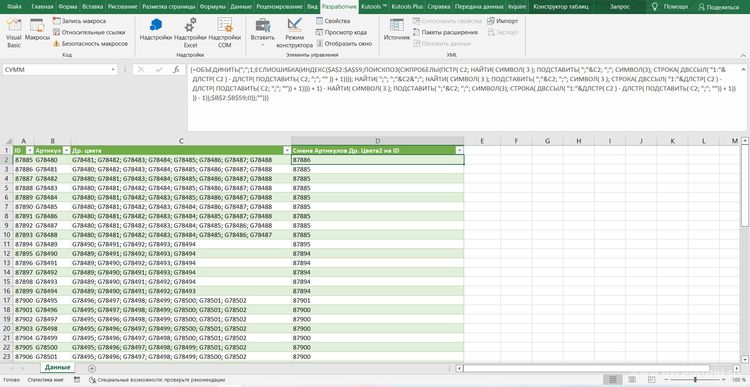
Task: Switch to the Рецензирование tab
Action: click(x=279, y=7)
